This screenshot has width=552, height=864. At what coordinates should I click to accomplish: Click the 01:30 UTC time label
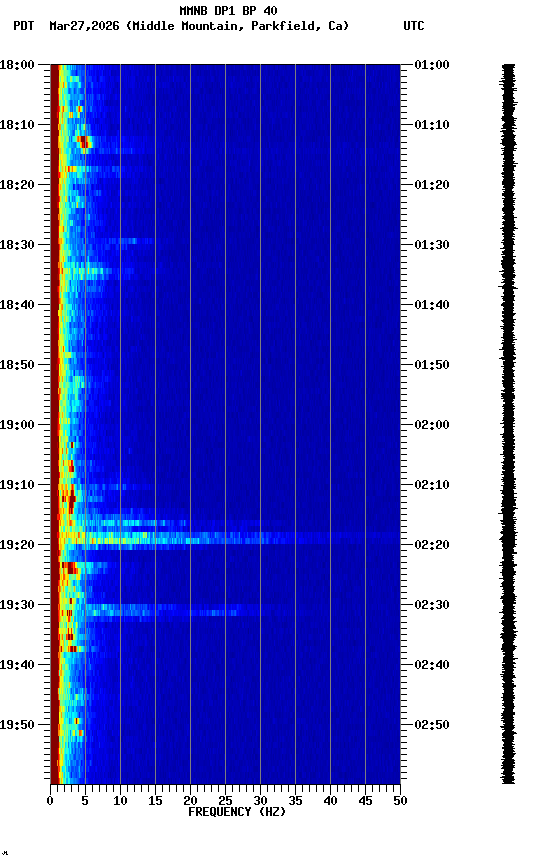(432, 245)
